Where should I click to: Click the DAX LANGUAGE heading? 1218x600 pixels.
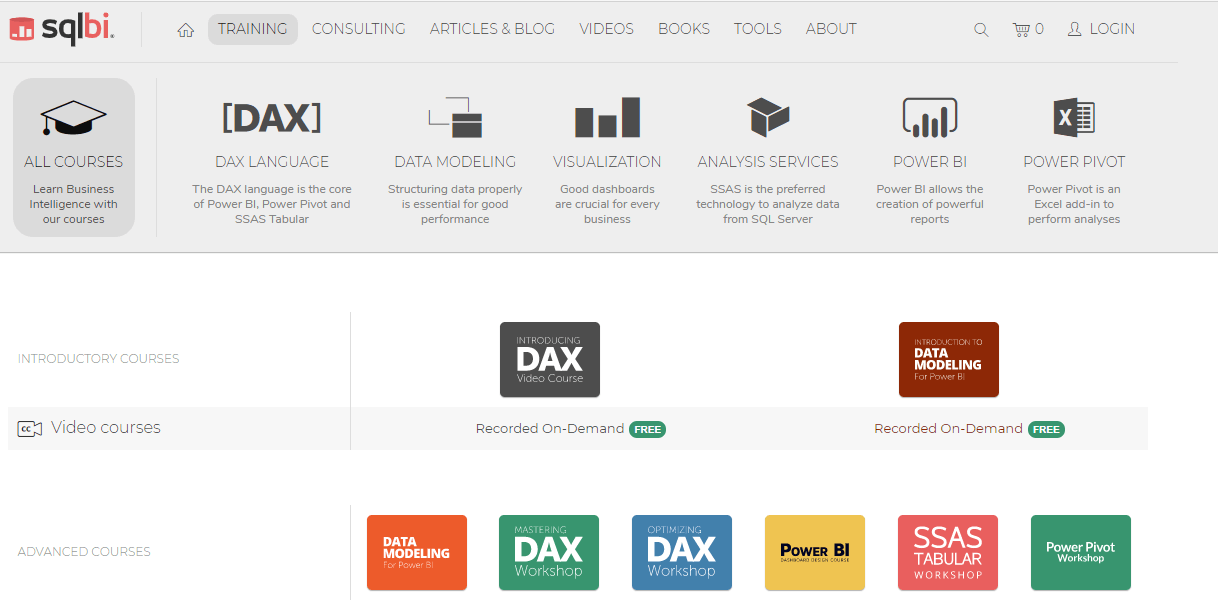272,162
